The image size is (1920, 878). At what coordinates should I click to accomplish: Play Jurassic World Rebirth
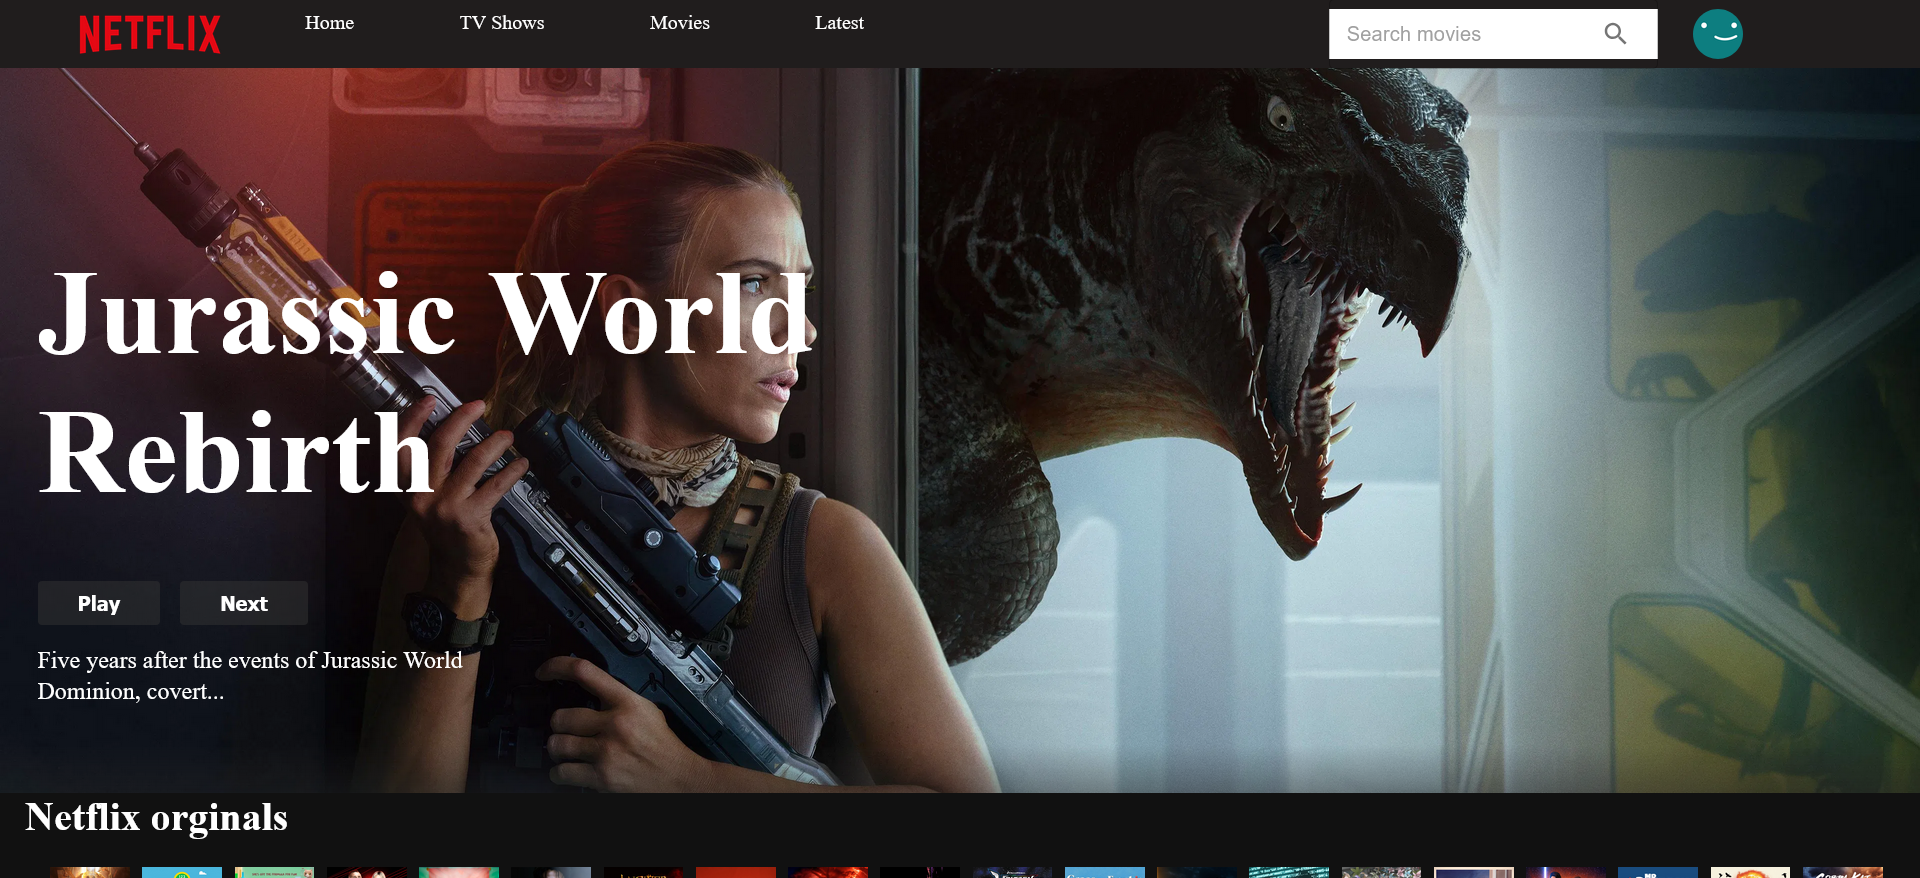click(x=99, y=603)
